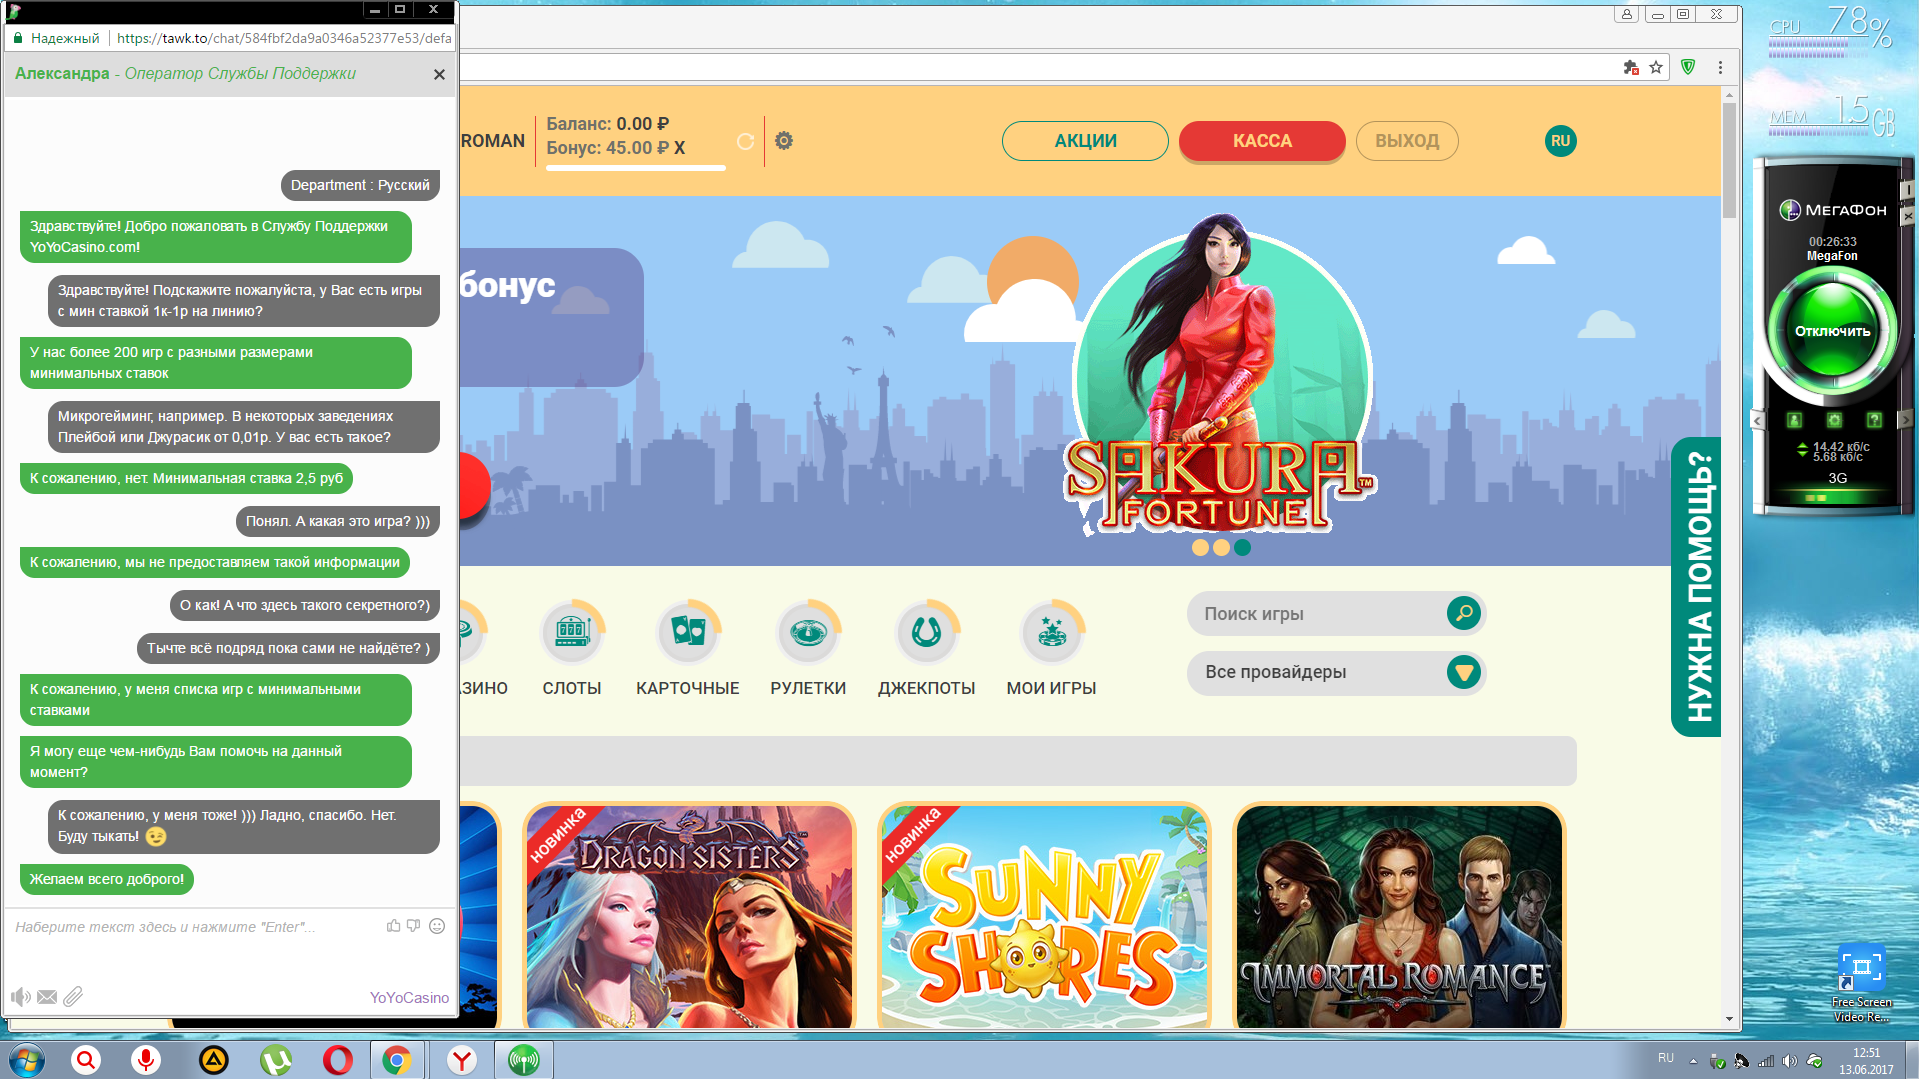This screenshot has width=1919, height=1079.
Task: Focus the chat message input field
Action: [x=195, y=927]
